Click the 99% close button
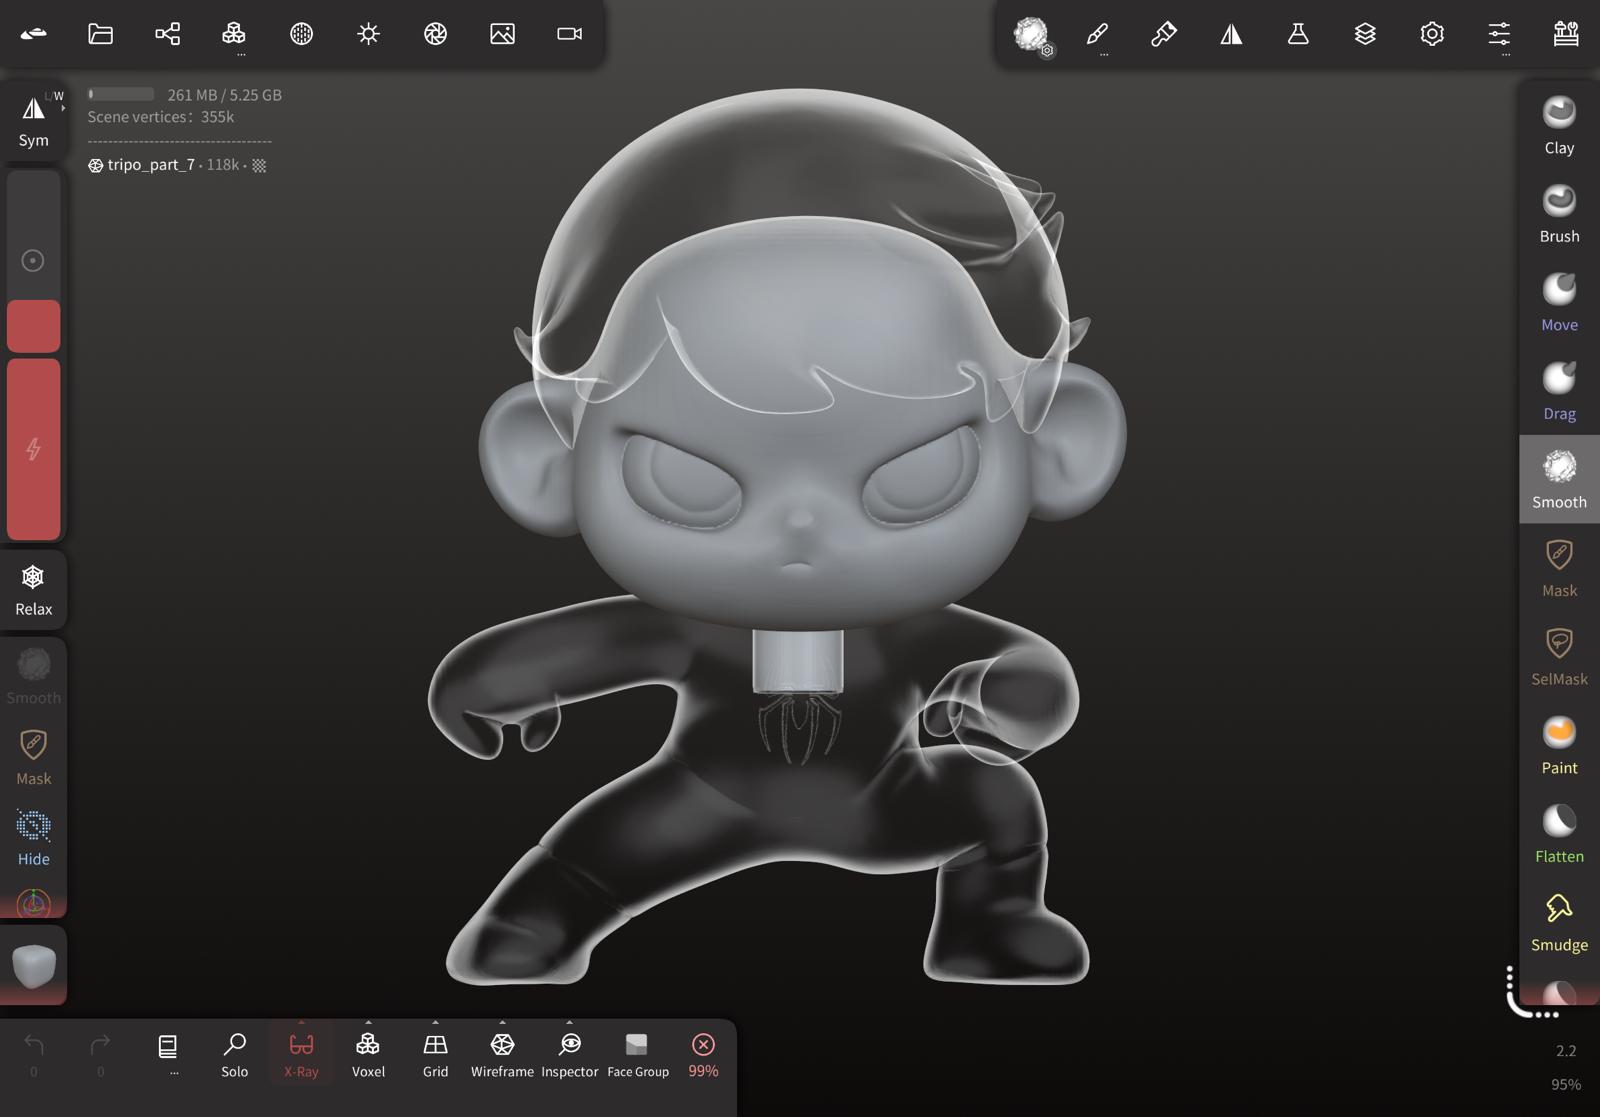This screenshot has width=1600, height=1117. (703, 1054)
